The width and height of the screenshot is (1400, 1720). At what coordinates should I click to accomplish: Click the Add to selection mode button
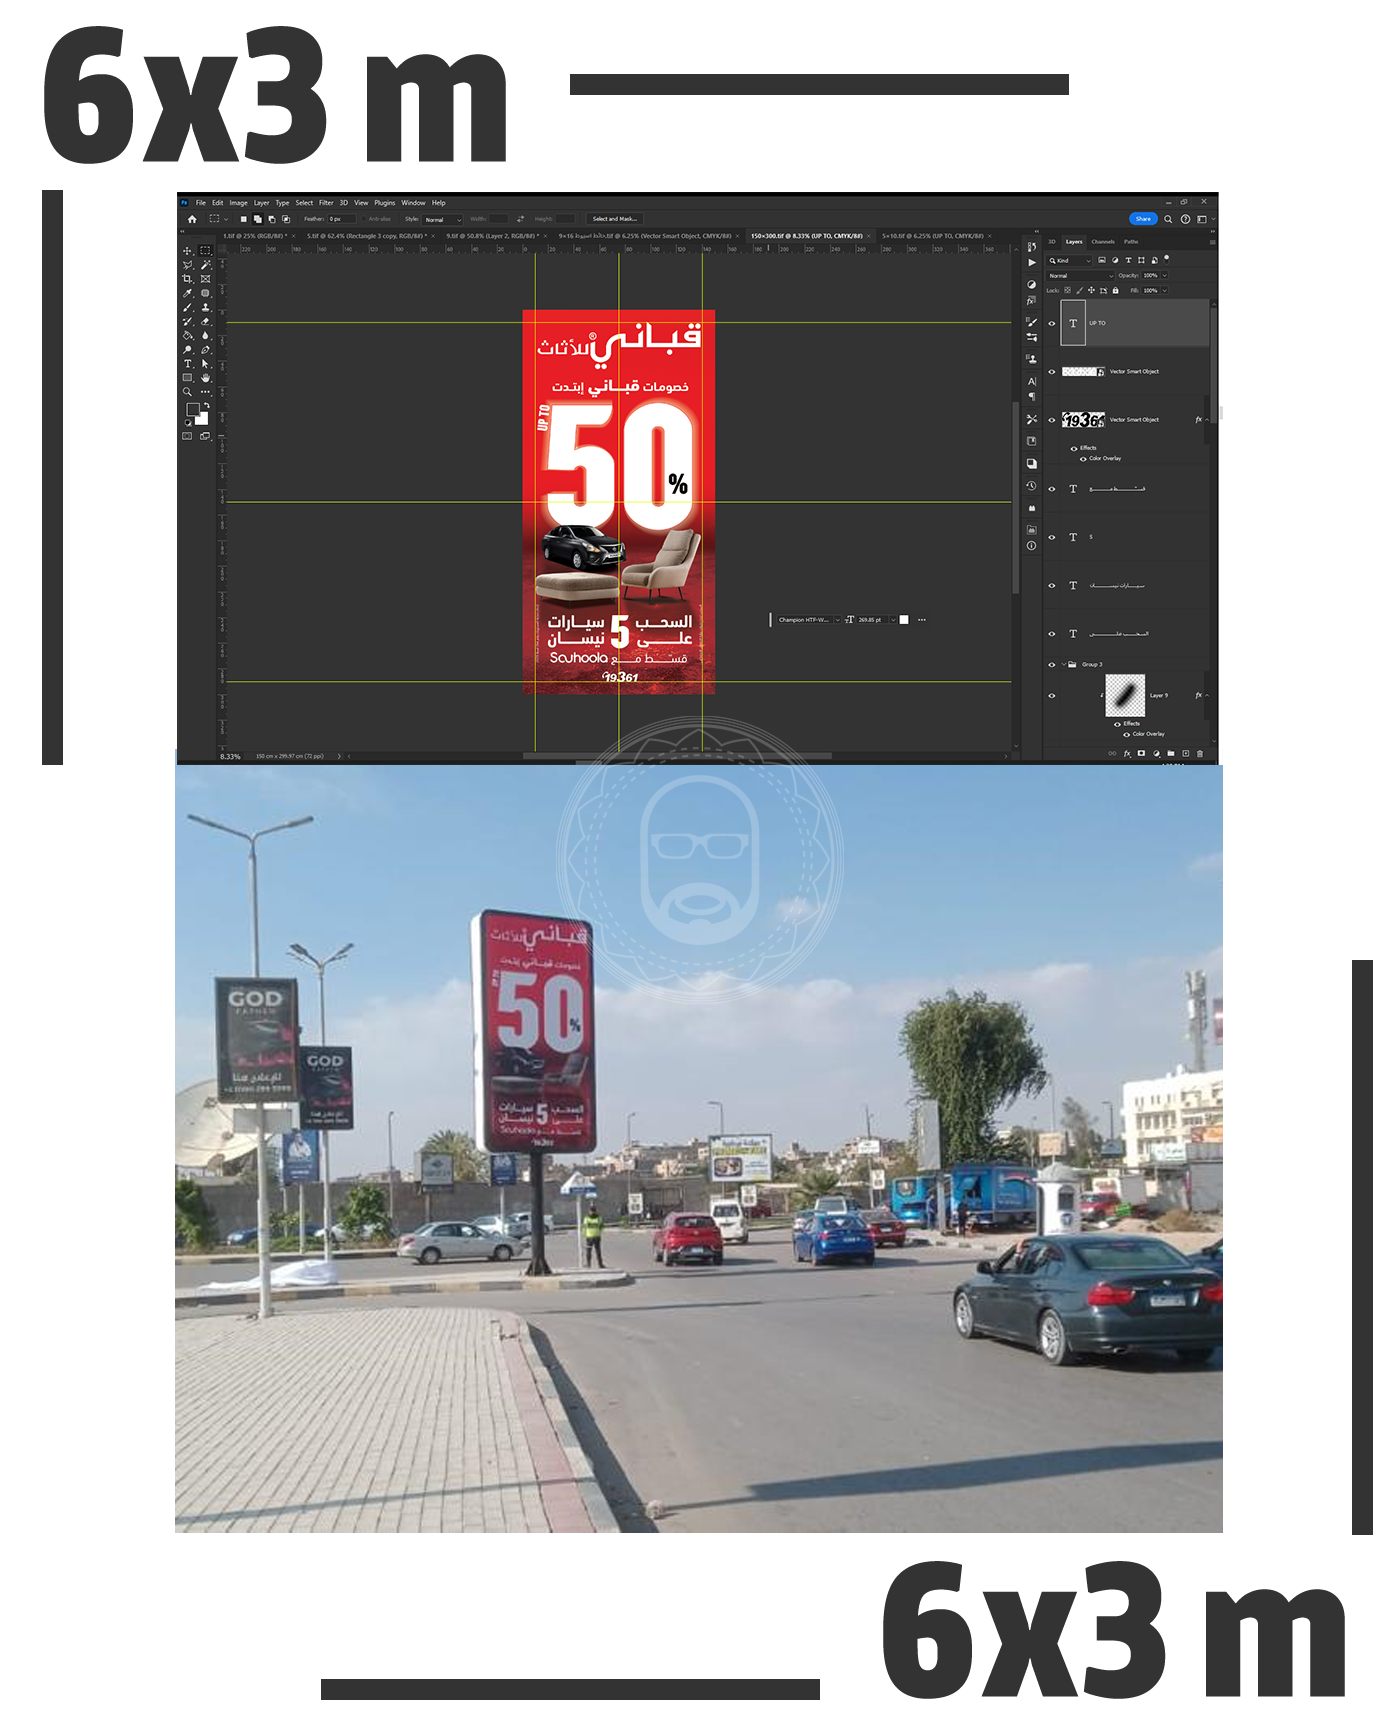tap(258, 219)
